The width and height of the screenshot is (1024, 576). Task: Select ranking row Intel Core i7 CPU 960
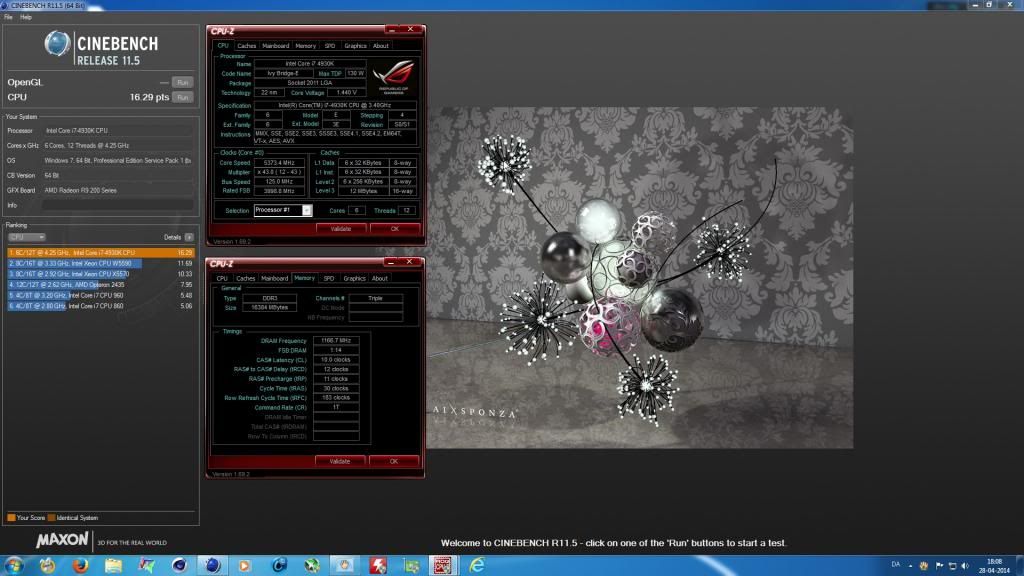click(101, 295)
